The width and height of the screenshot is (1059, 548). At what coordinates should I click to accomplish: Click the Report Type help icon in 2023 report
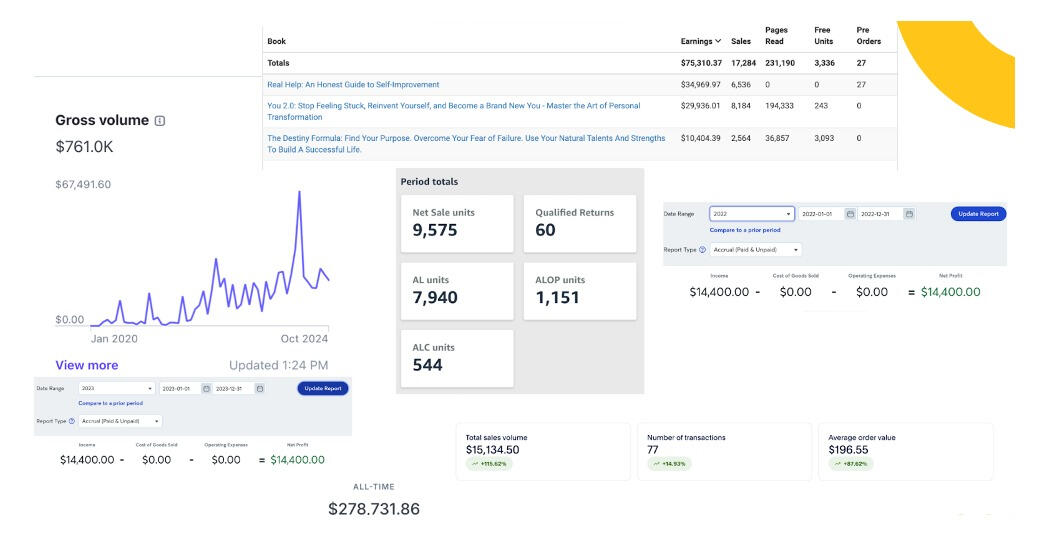click(x=73, y=421)
